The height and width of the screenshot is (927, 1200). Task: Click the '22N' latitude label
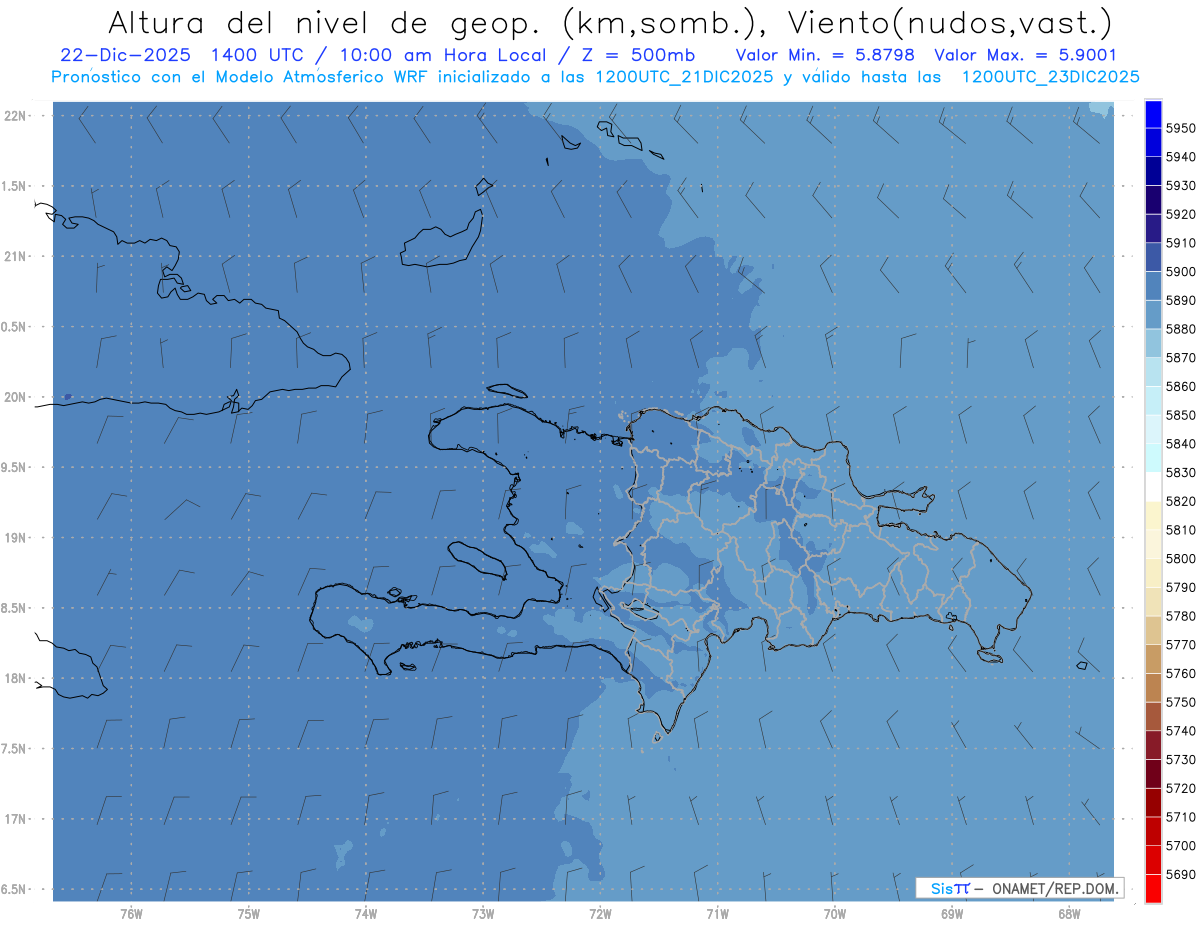click(17, 116)
